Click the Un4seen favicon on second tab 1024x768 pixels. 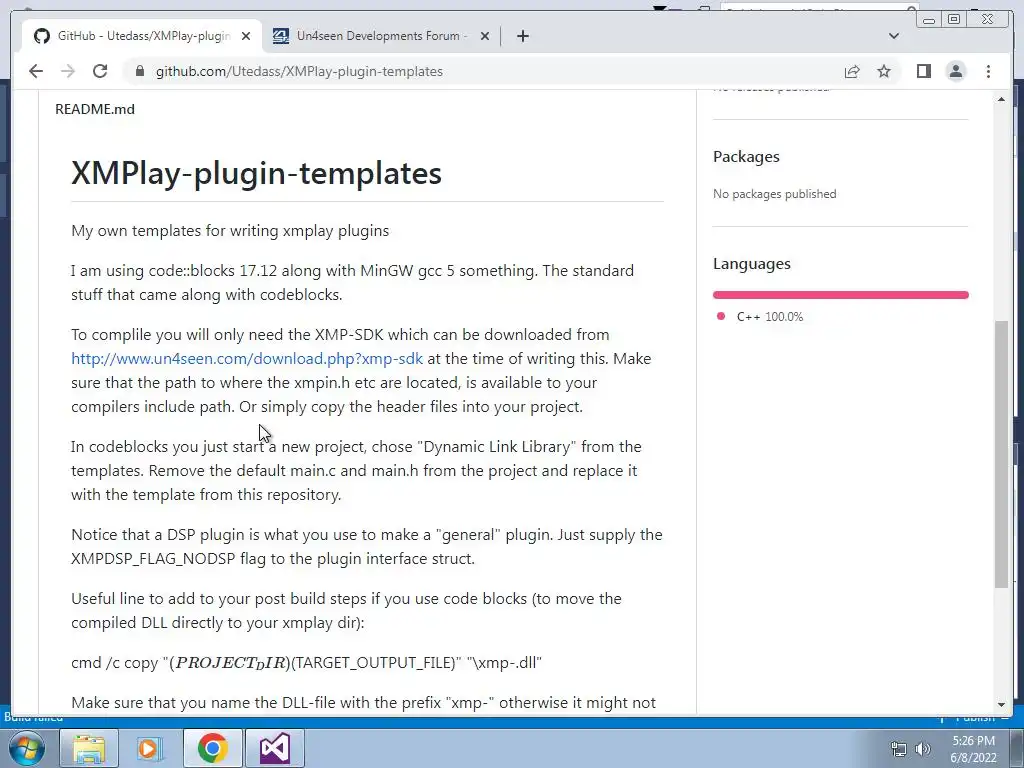pyautogui.click(x=281, y=36)
